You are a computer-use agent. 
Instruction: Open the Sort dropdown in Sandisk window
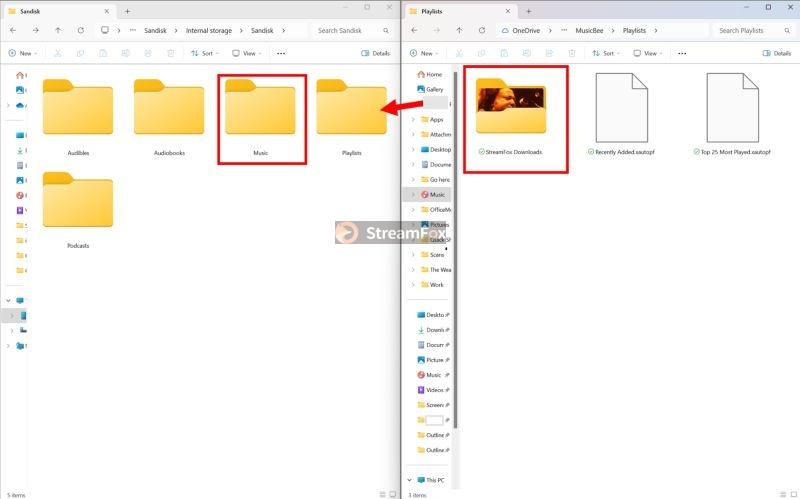tap(205, 53)
